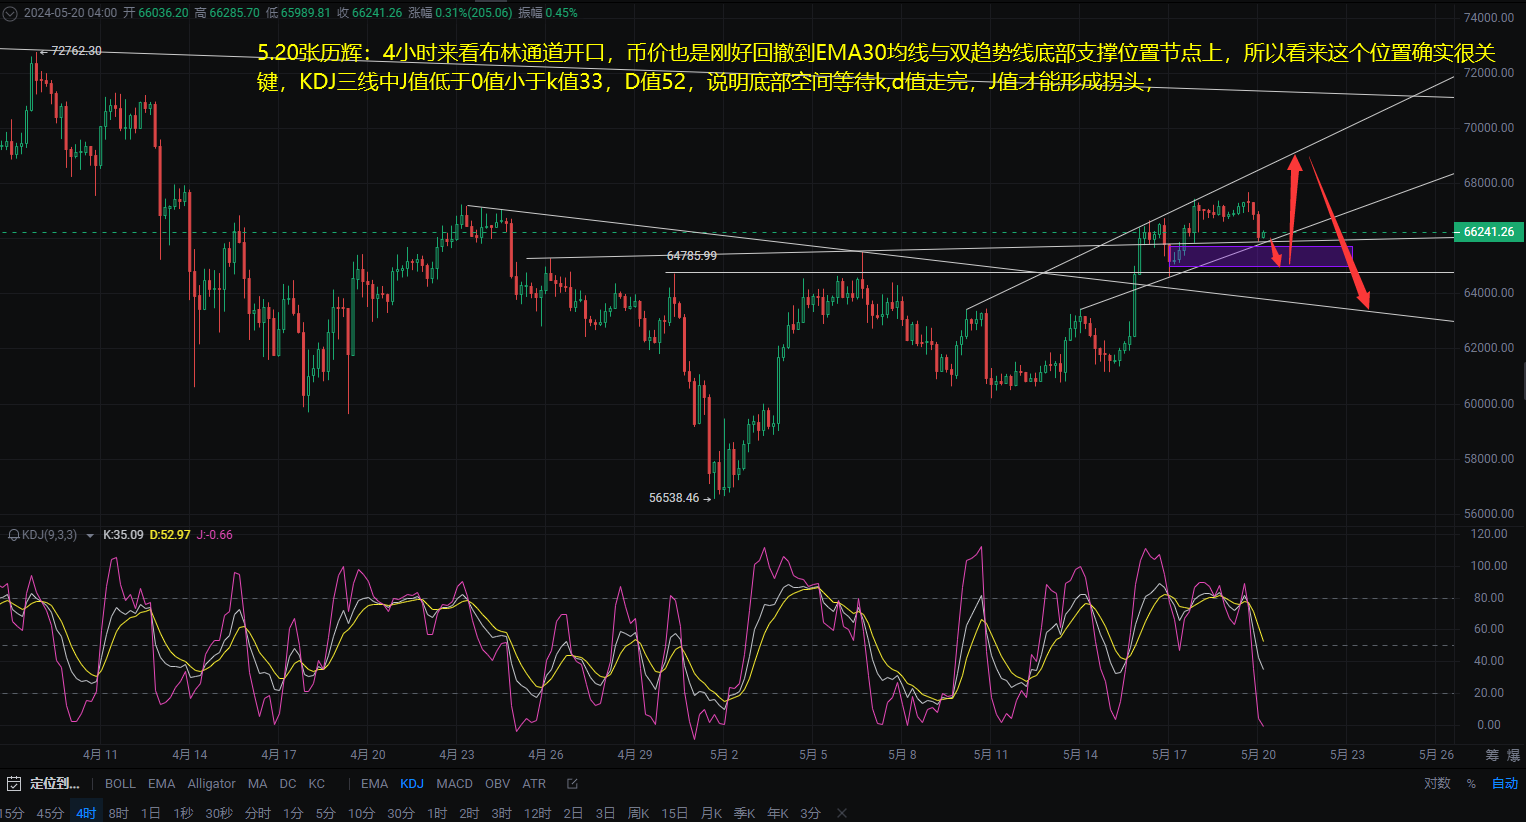Click the 5月 20 date on the time axis

1258,755
